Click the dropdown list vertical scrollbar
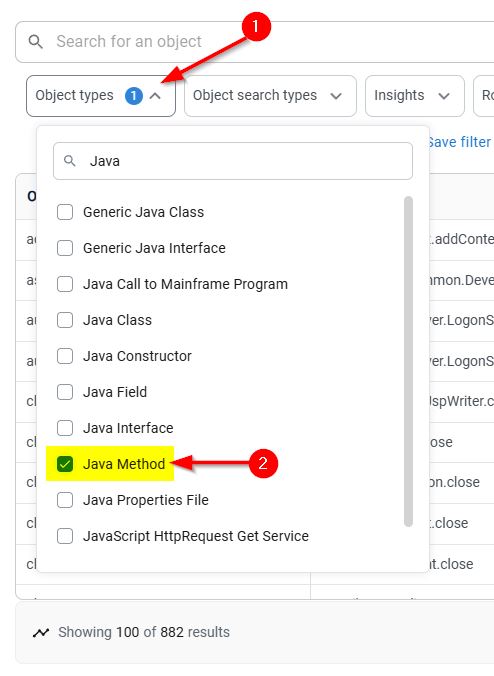Image resolution: width=494 pixels, height=676 pixels. click(409, 361)
